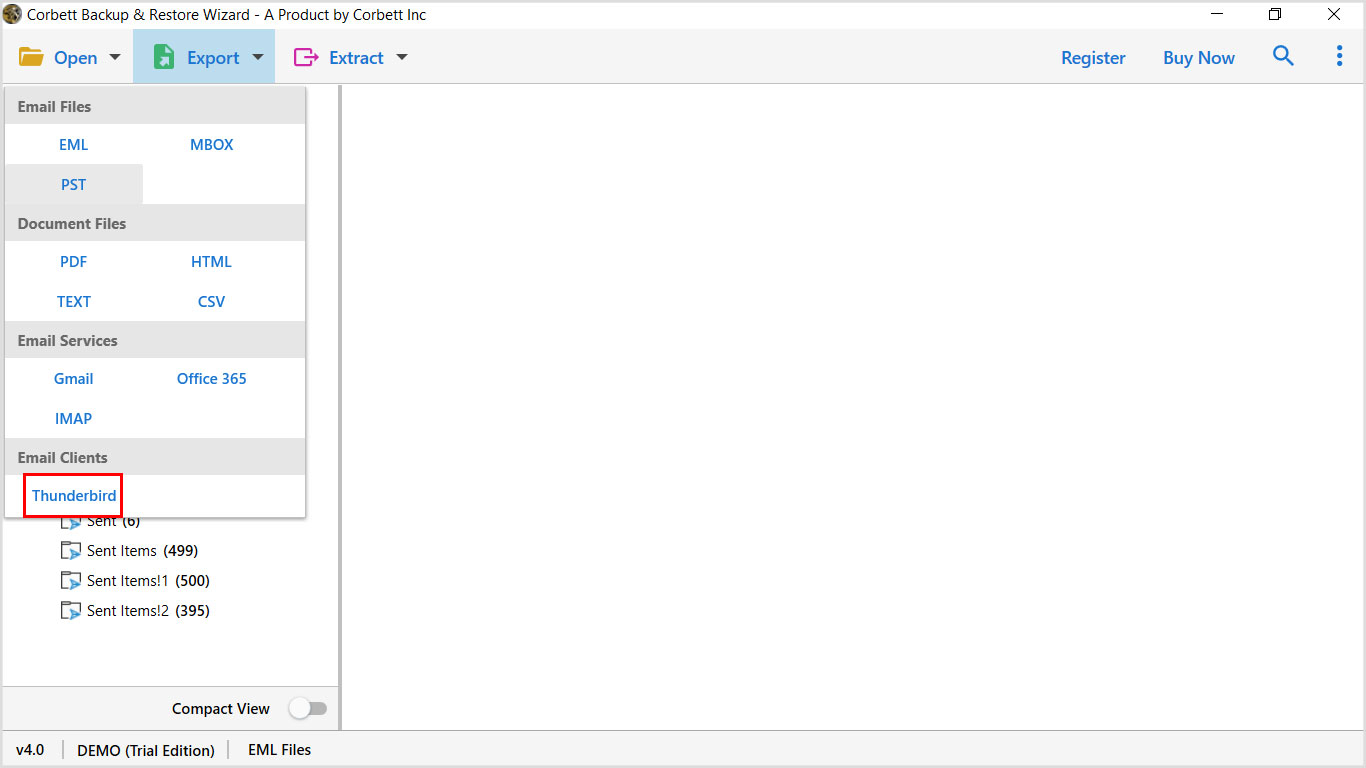Choose CSV document export
The image size is (1366, 768).
click(x=212, y=302)
